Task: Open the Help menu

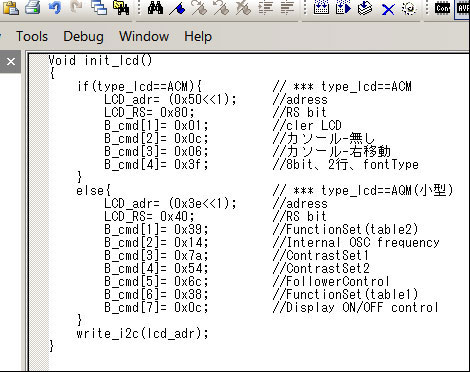Action: 198,36
